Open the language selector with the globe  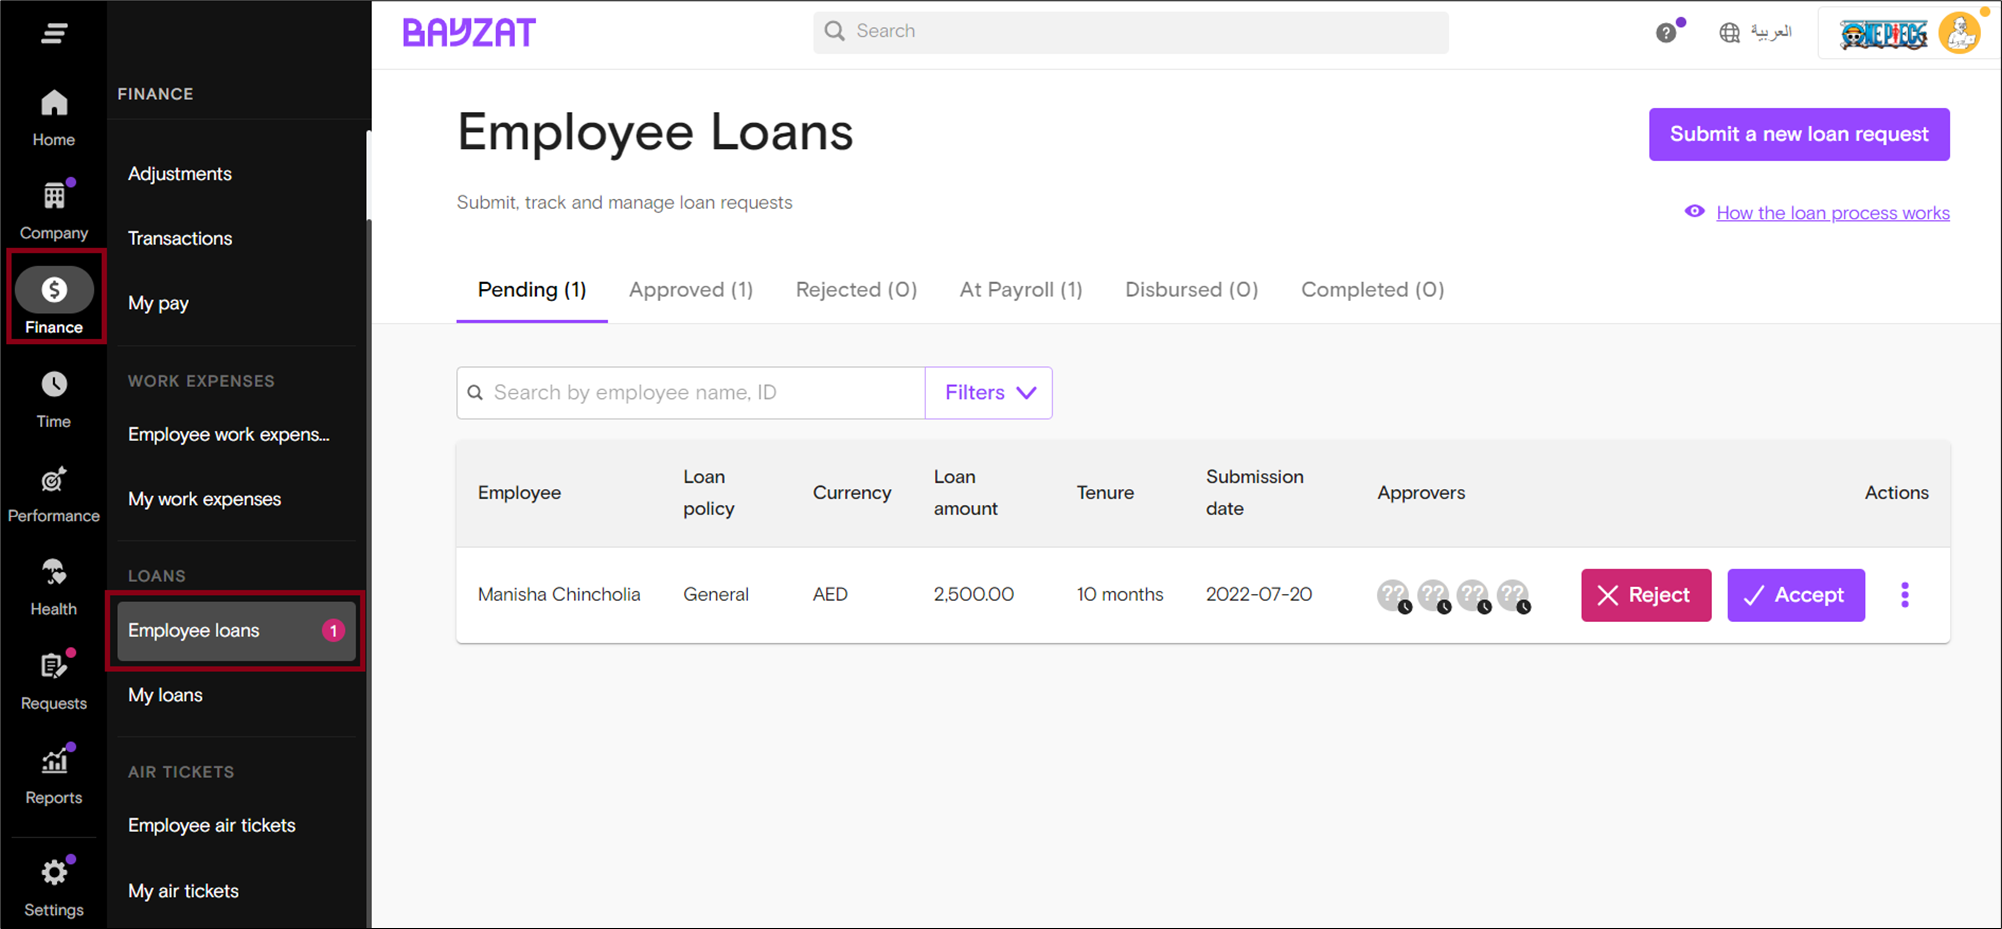coord(1729,32)
